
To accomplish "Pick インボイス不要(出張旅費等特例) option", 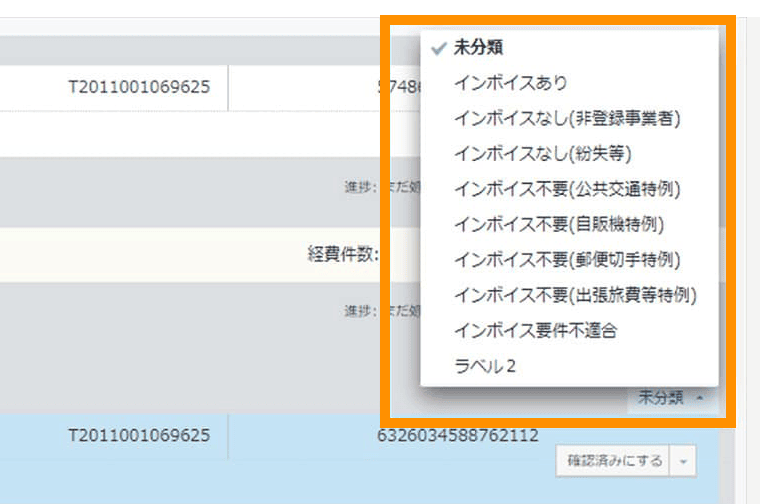I will pyautogui.click(x=575, y=295).
